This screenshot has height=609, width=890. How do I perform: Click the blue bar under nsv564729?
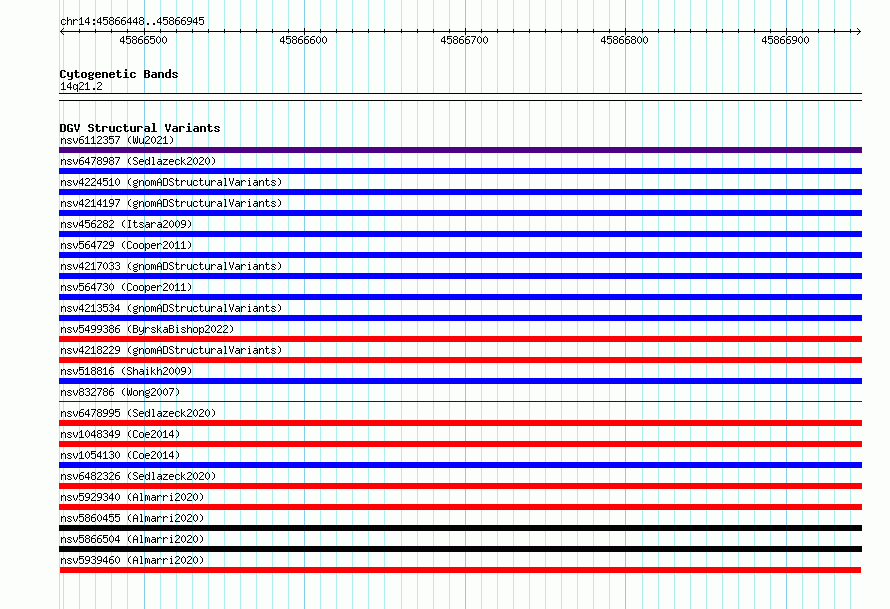coord(460,255)
